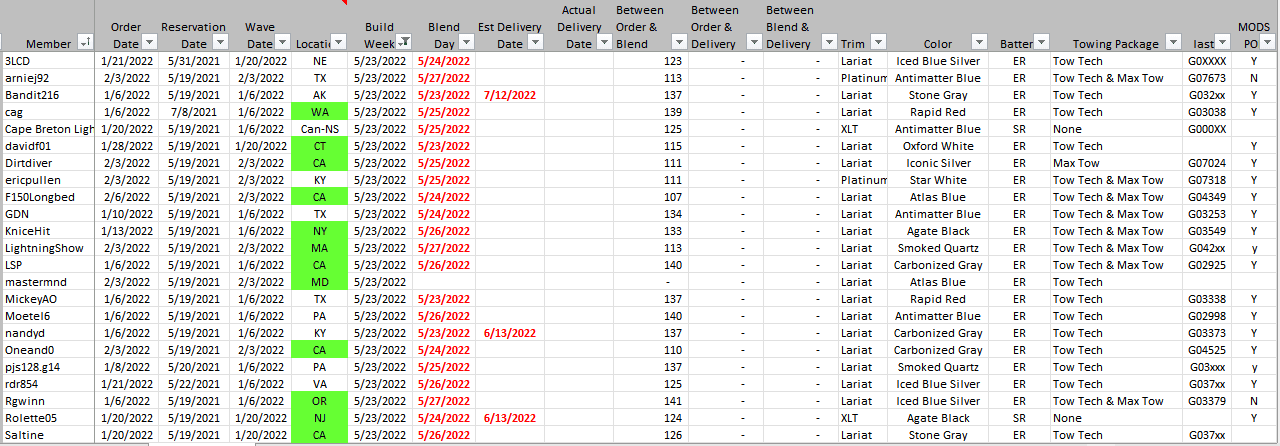Click the Smoked Quartz cell for LightningShow
This screenshot has width=1280, height=446.
click(938, 248)
